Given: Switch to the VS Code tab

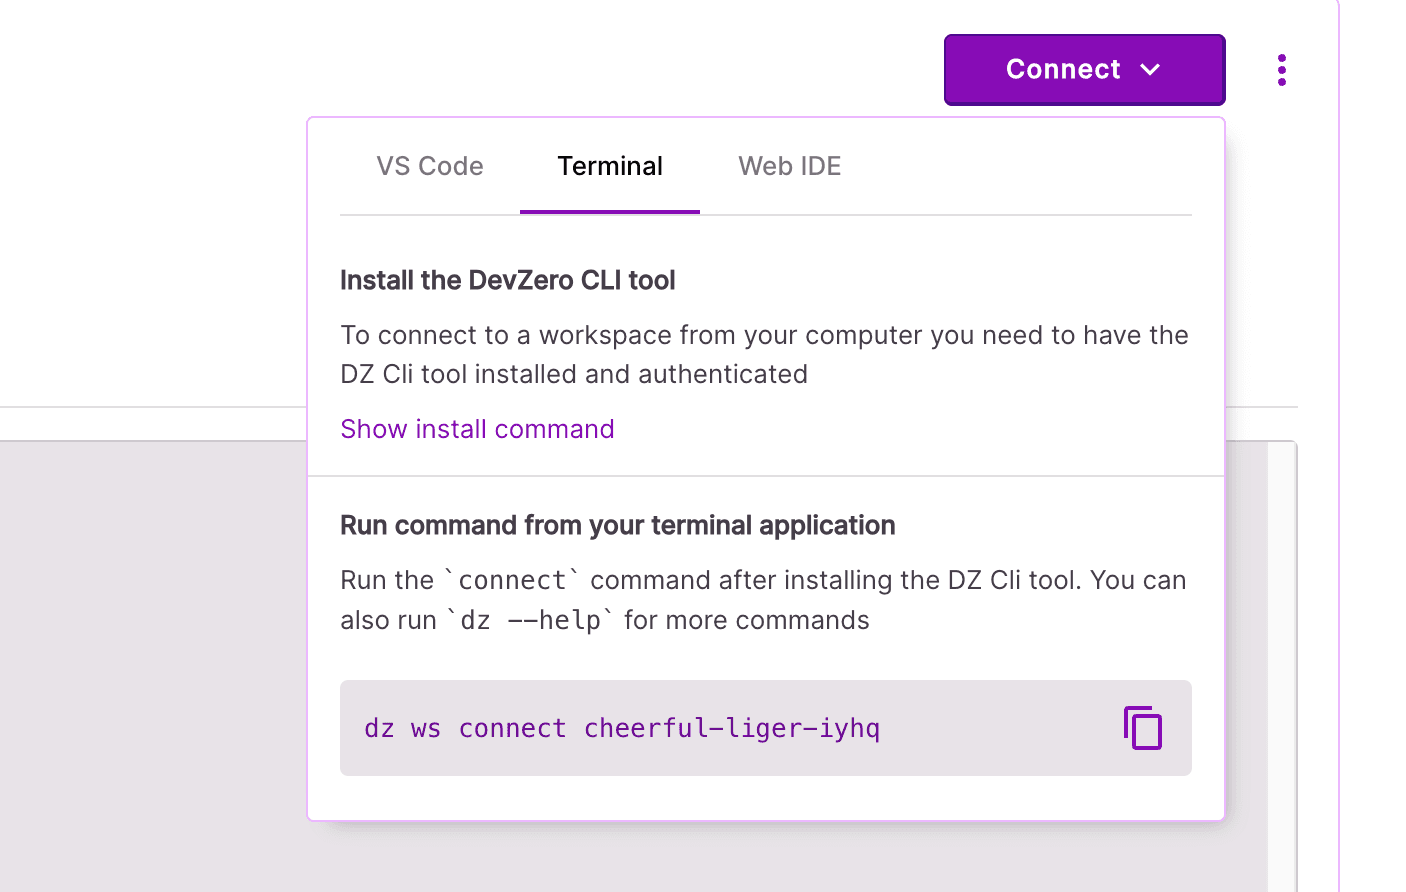Looking at the screenshot, I should coord(430,166).
